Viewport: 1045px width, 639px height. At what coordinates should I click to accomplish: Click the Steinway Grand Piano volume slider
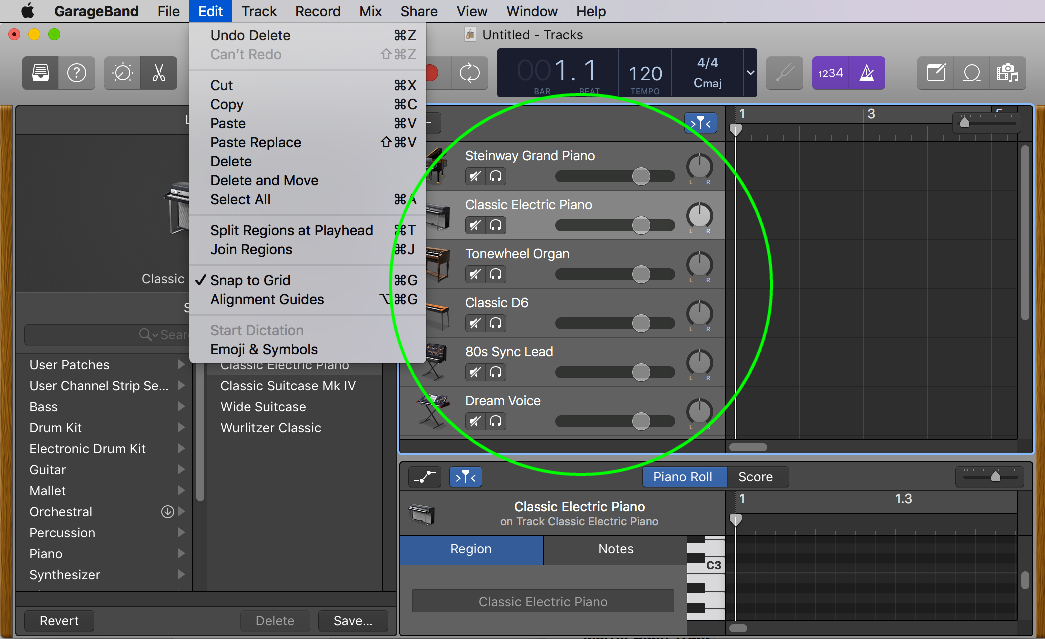click(614, 176)
